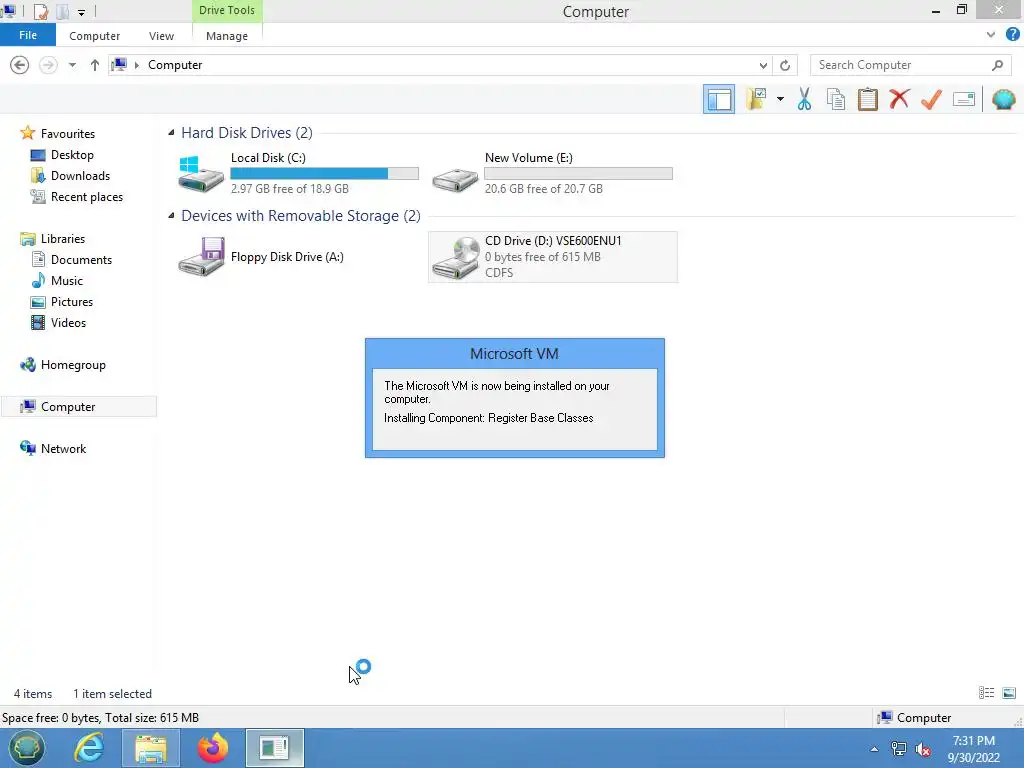Screen dimensions: 1024x768
Task: Refresh the Computer view
Action: [x=785, y=65]
